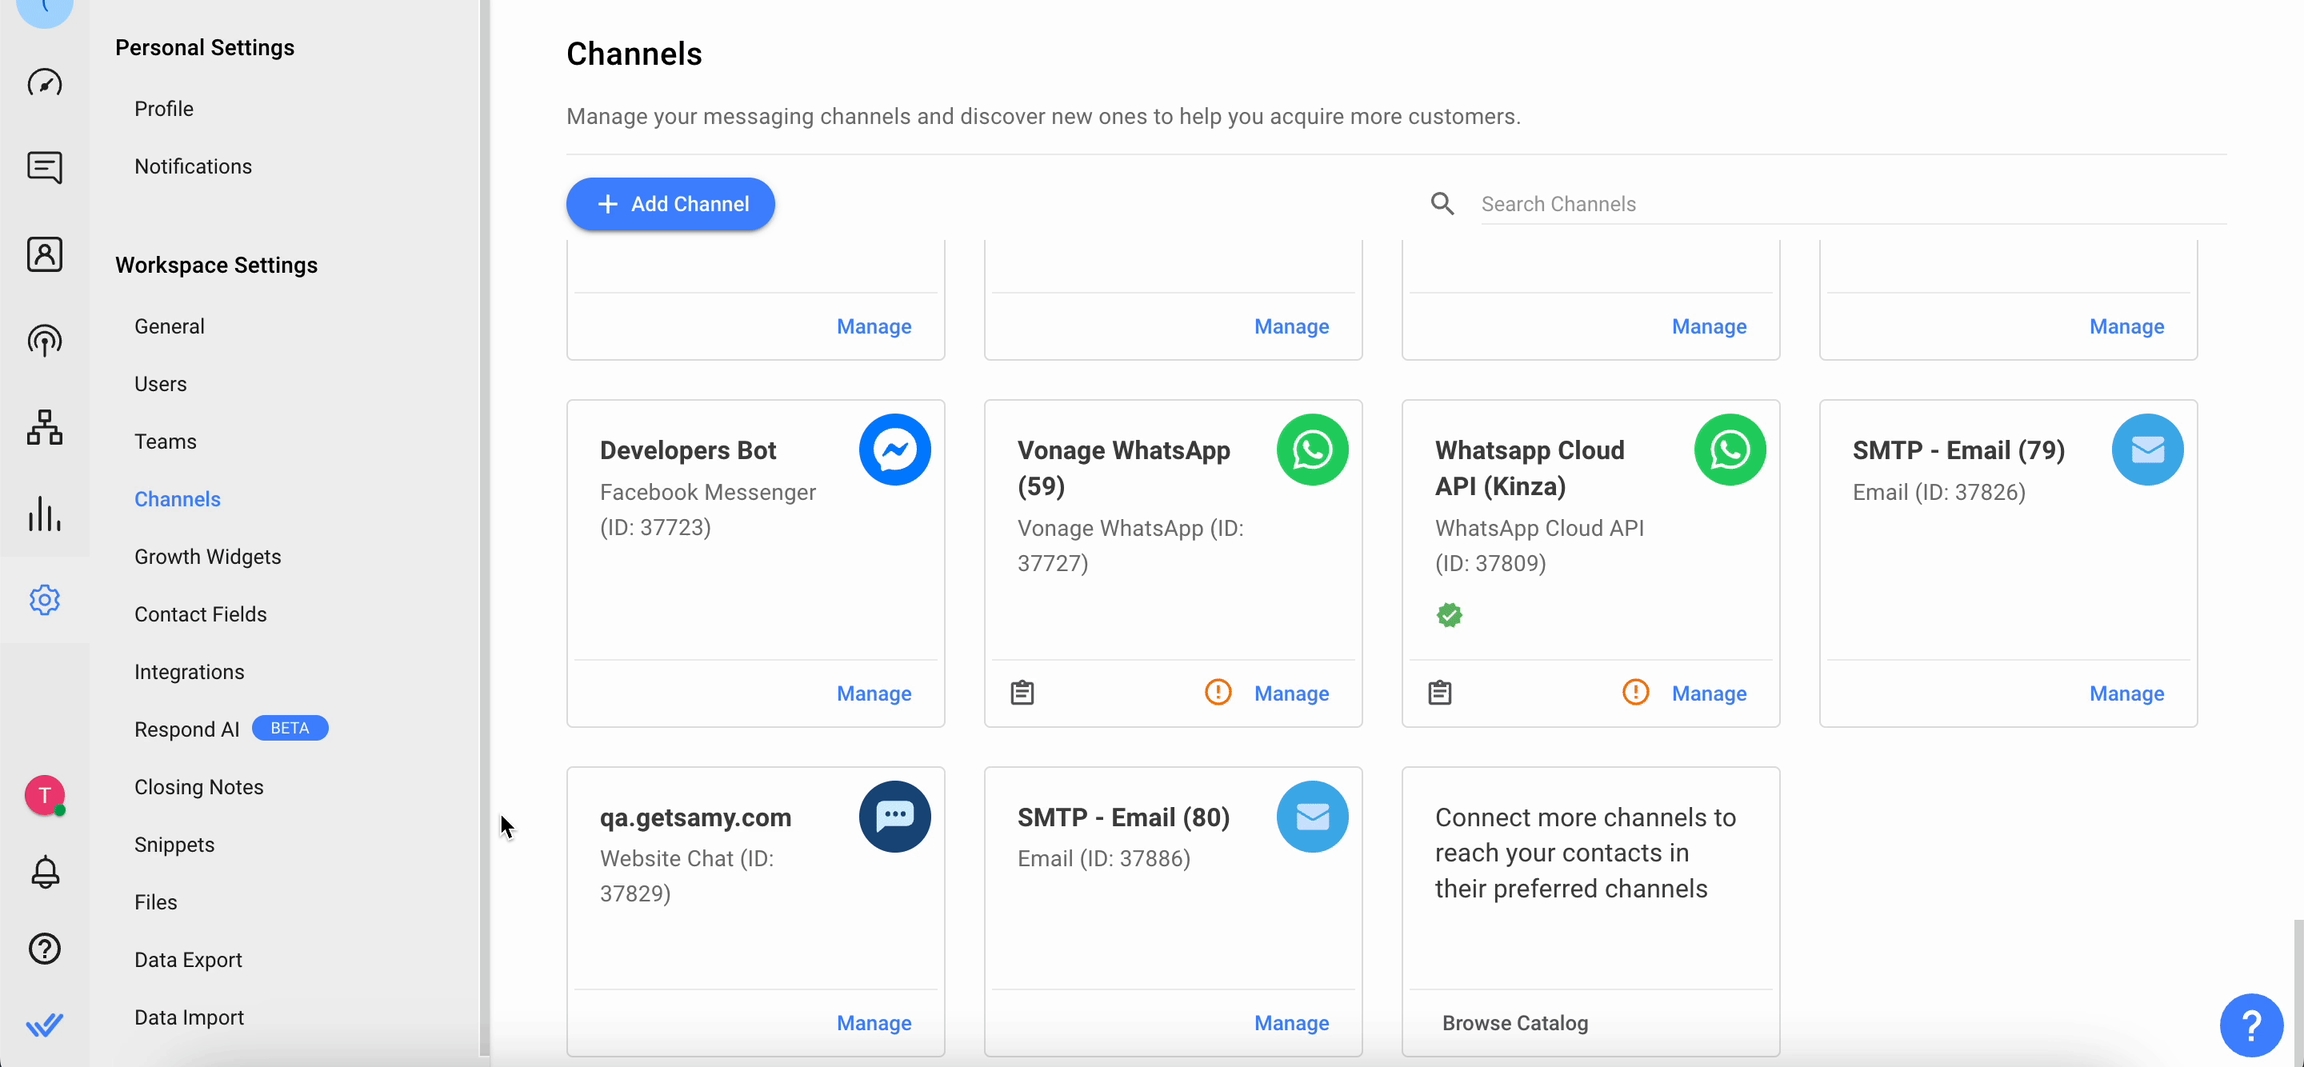Open Growth Widgets settings menu item
Screen dimensions: 2304x1067
(x=207, y=557)
